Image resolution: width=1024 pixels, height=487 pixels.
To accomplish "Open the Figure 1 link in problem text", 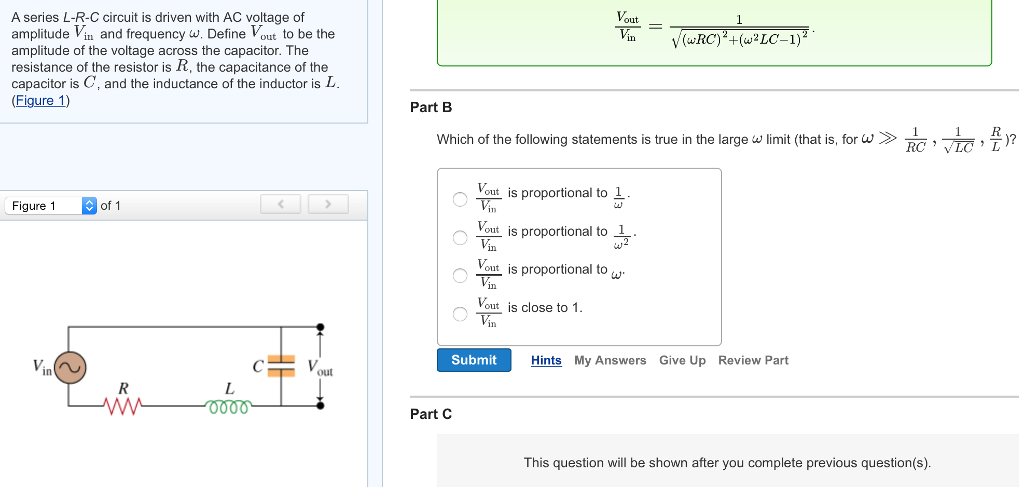I will (x=40, y=100).
